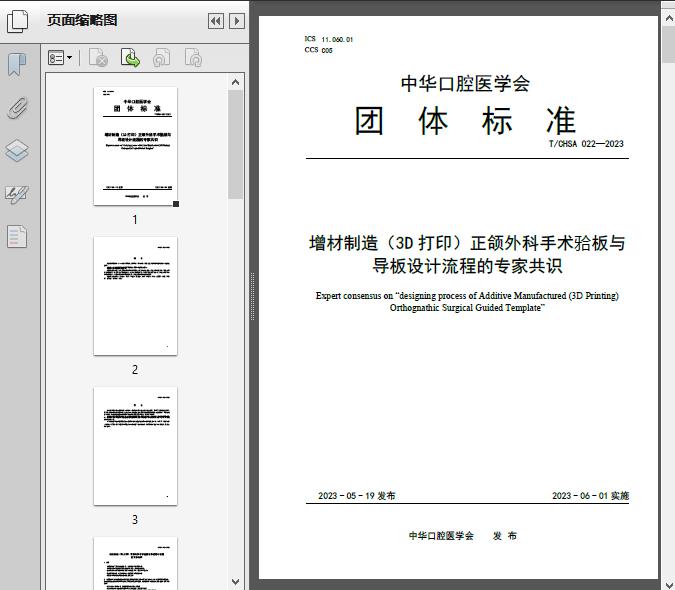Viewport: 675px width, 590px height.
Task: Click the CCS C05 code text
Action: click(x=319, y=50)
